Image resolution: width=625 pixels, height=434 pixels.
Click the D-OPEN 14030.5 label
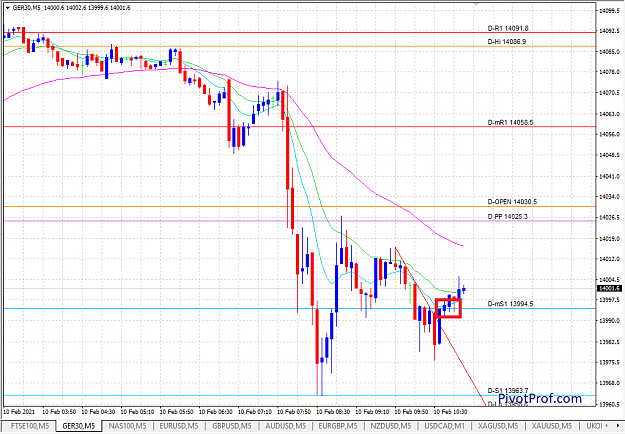[x=512, y=202]
